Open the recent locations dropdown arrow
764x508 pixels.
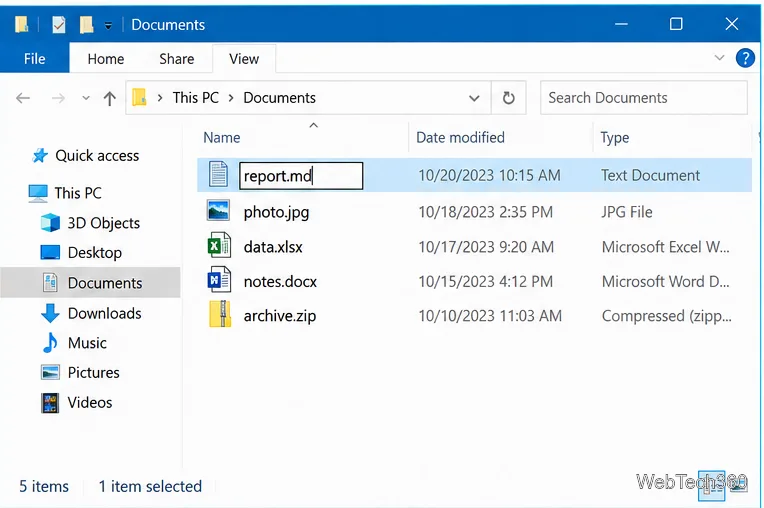tap(86, 98)
